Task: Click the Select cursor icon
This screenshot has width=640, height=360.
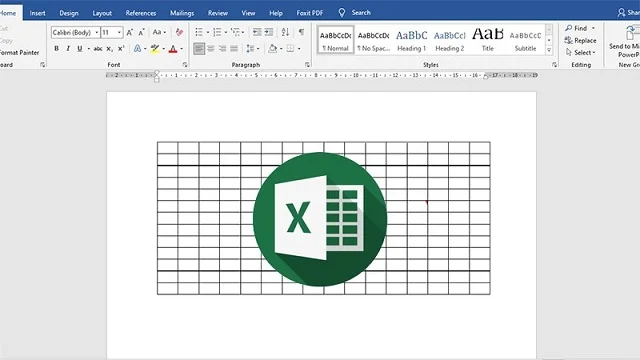Action: (569, 52)
